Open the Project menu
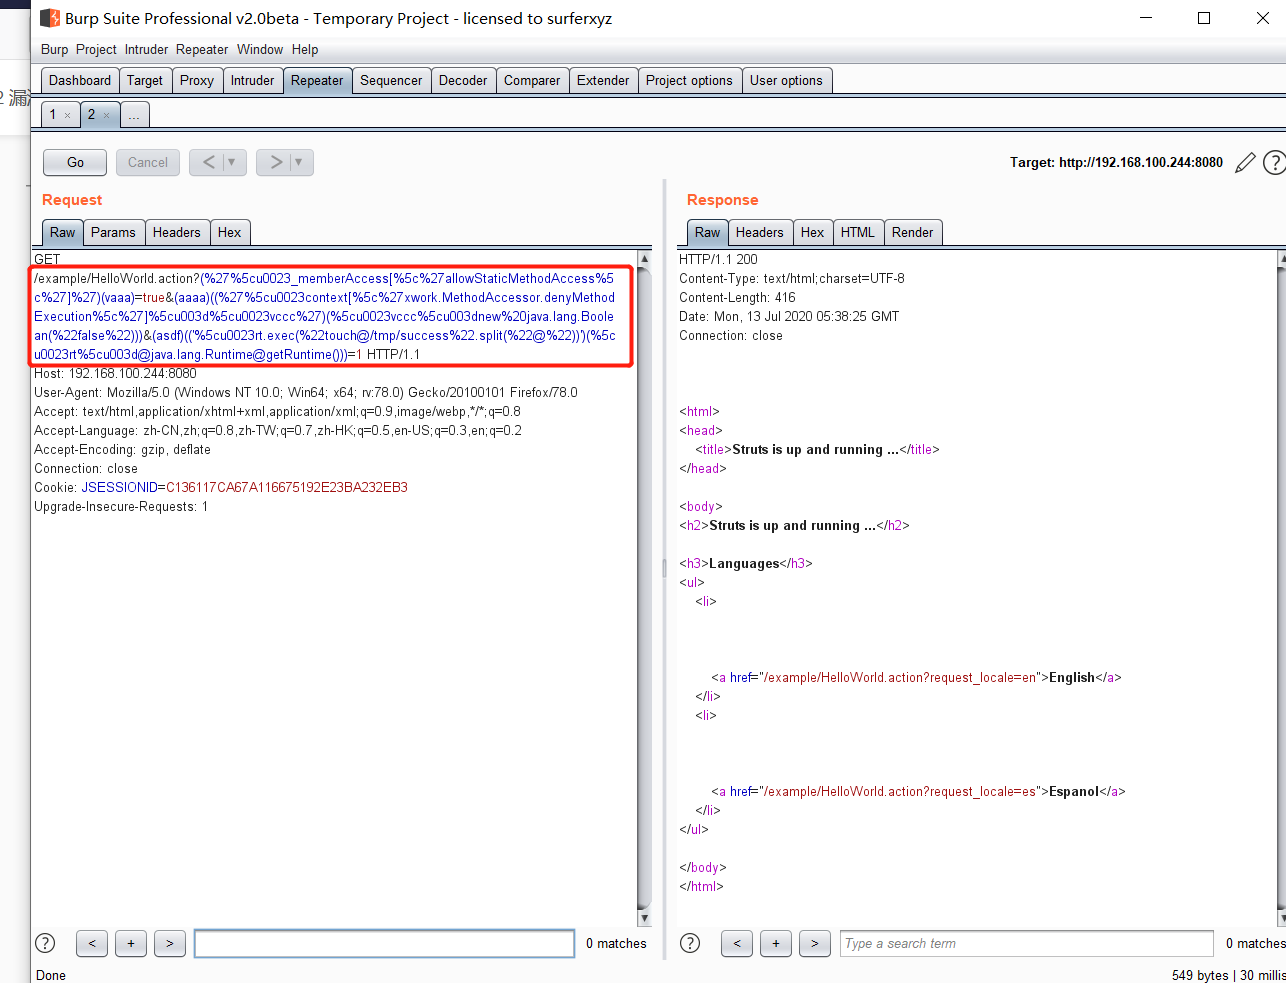This screenshot has width=1286, height=983. click(96, 49)
